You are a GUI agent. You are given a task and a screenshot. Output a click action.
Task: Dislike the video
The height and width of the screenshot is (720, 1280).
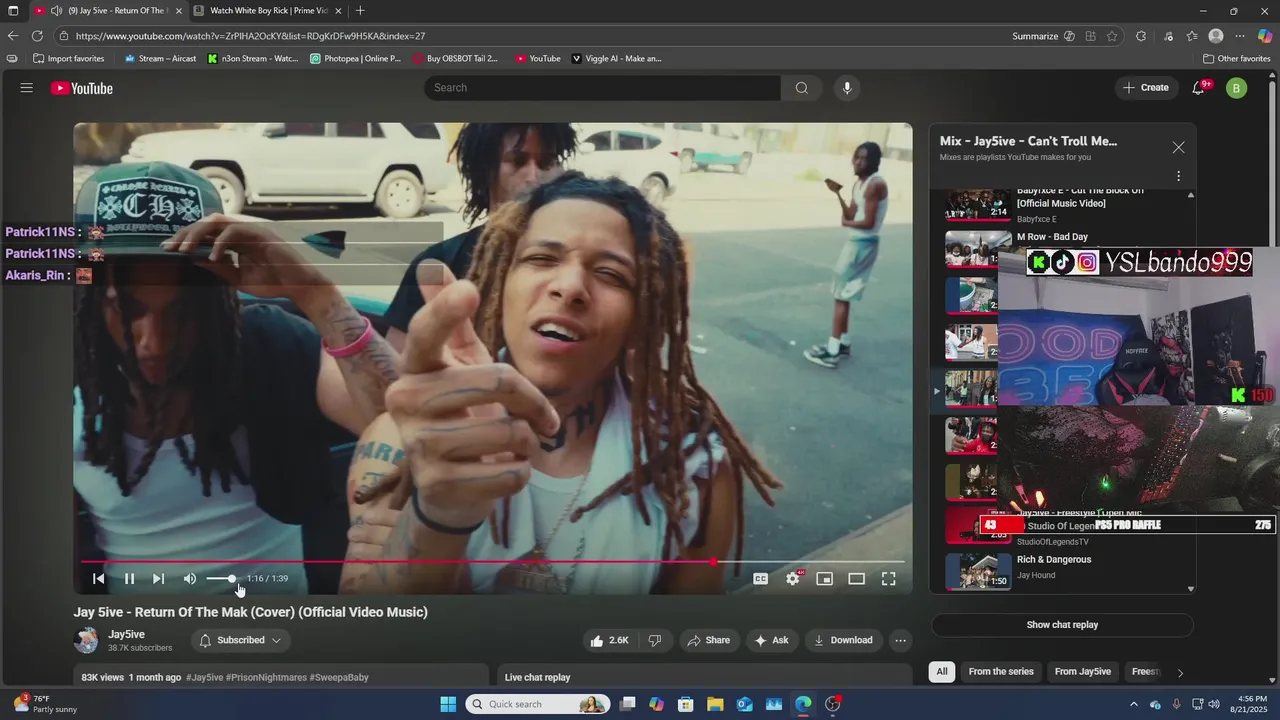[655, 640]
